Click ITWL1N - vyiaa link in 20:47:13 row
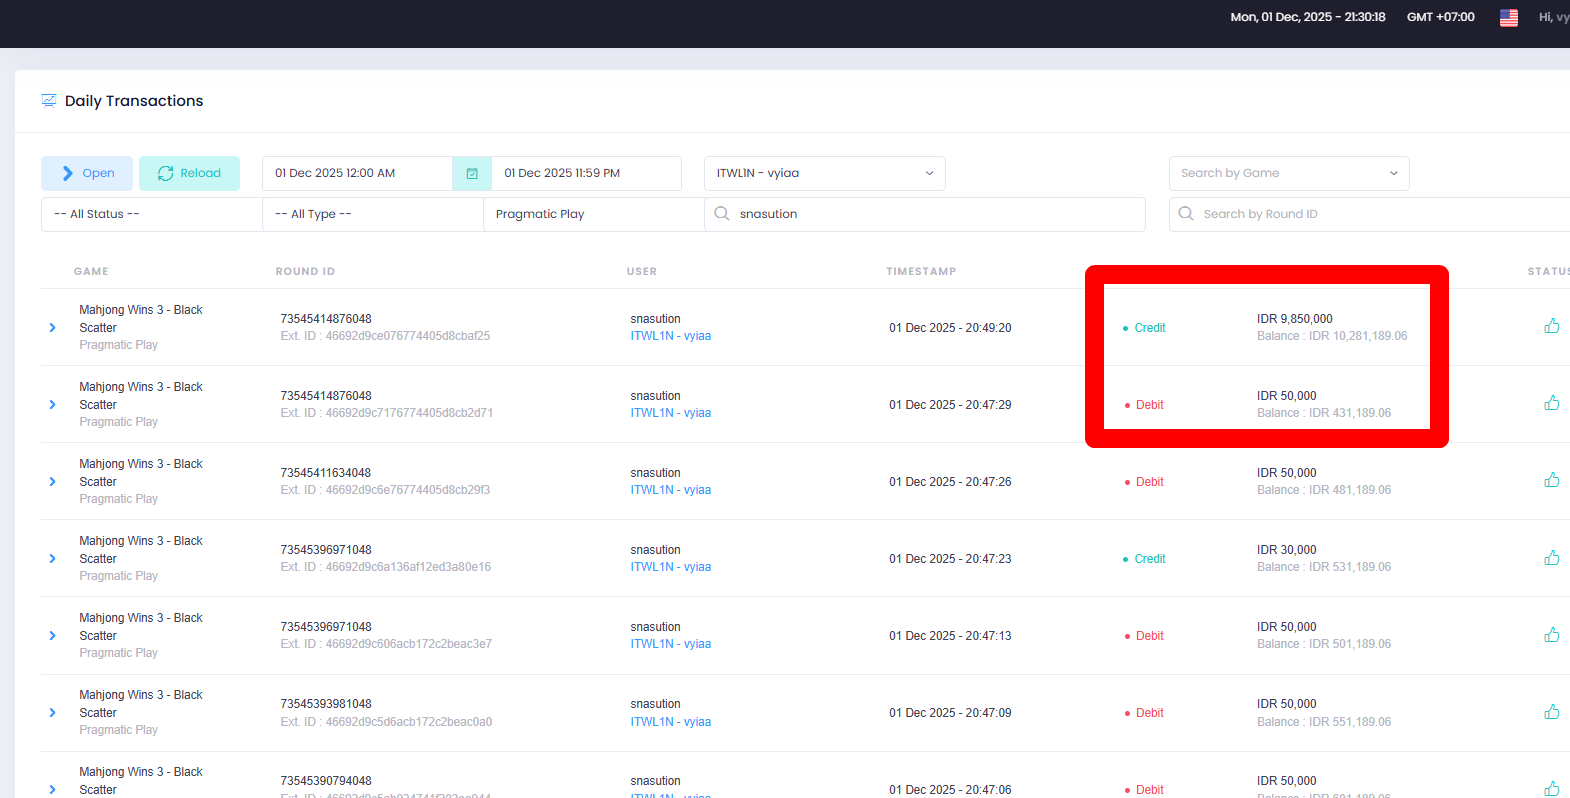The width and height of the screenshot is (1570, 798). [x=670, y=644]
